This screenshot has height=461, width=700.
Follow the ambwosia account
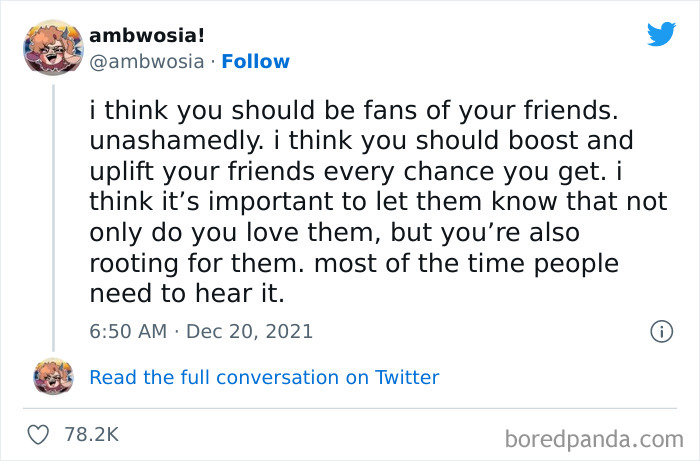255,61
